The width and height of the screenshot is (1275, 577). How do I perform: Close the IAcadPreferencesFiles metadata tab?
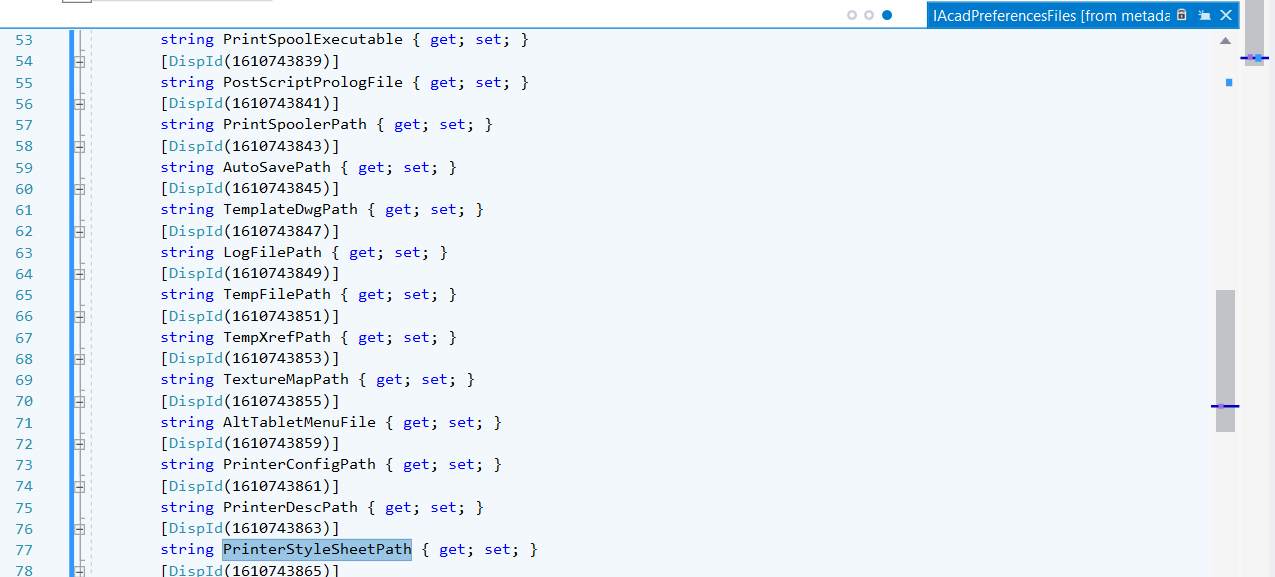pos(1226,15)
